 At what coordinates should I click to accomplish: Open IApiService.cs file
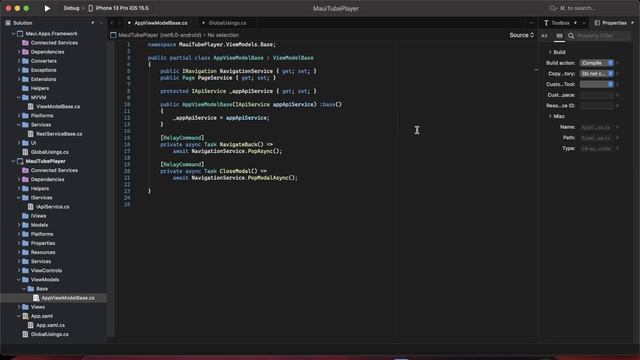click(x=53, y=207)
